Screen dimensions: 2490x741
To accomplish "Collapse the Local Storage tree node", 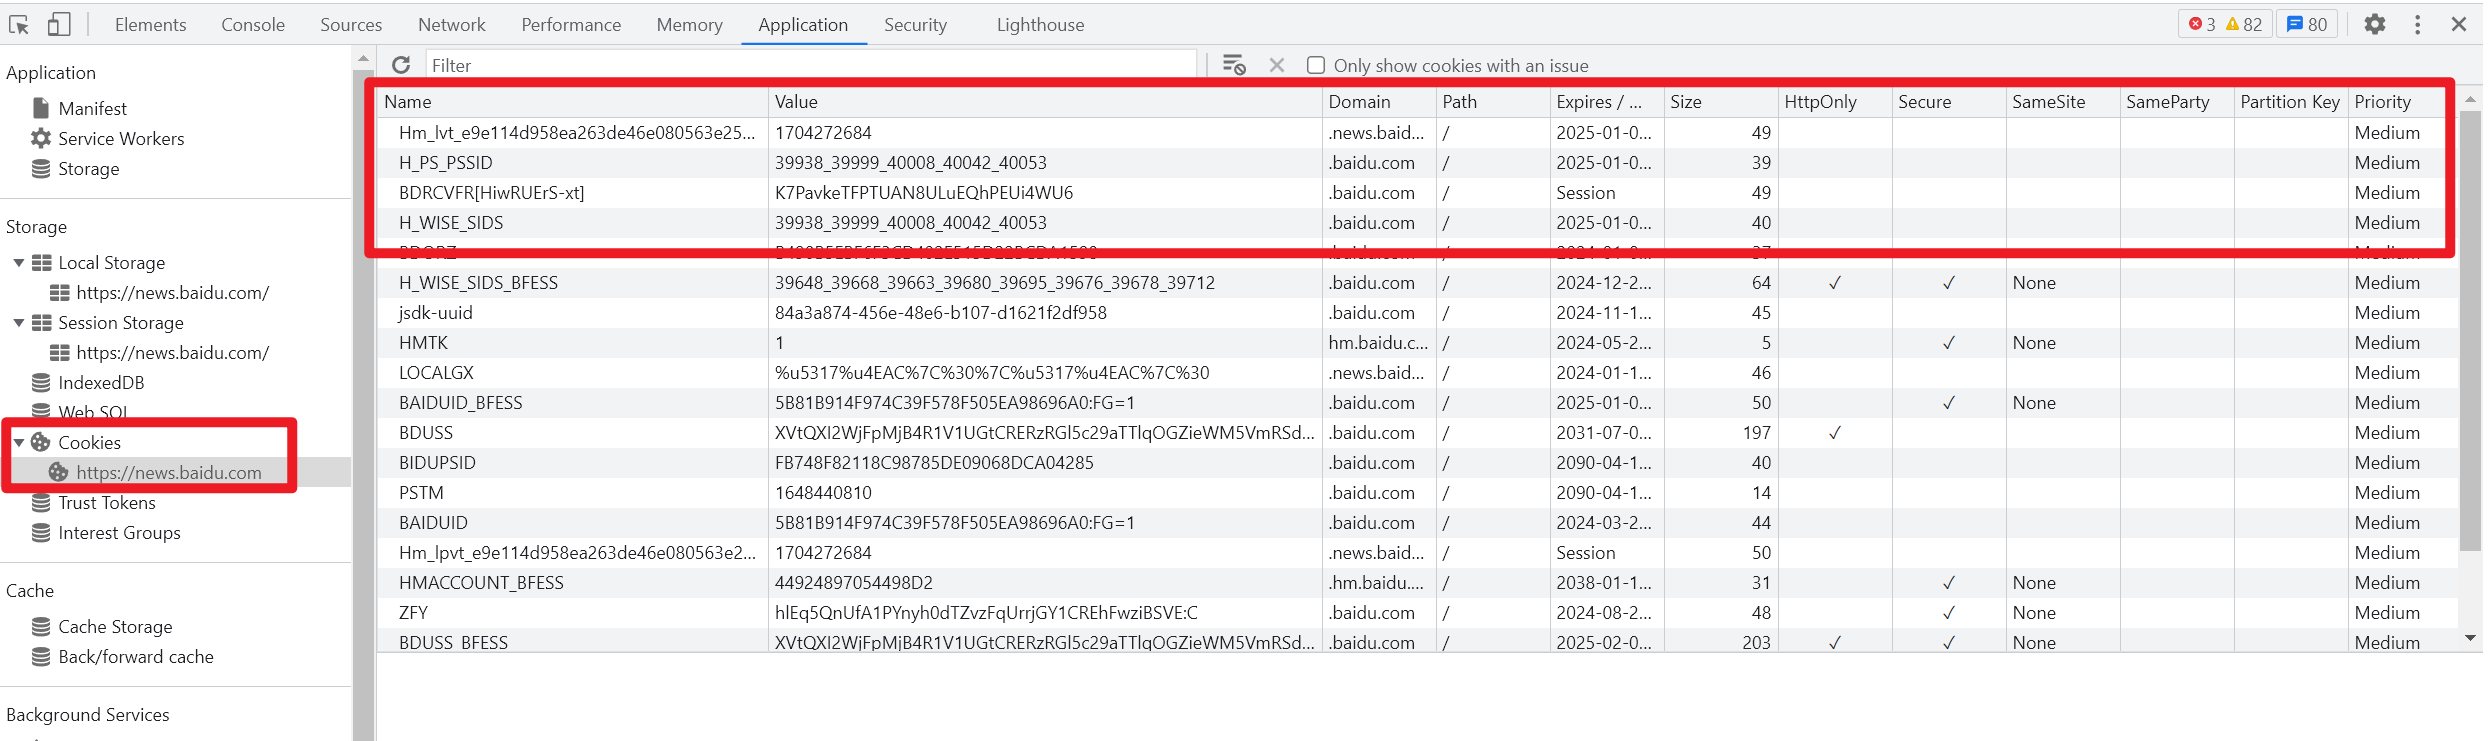I will point(19,263).
